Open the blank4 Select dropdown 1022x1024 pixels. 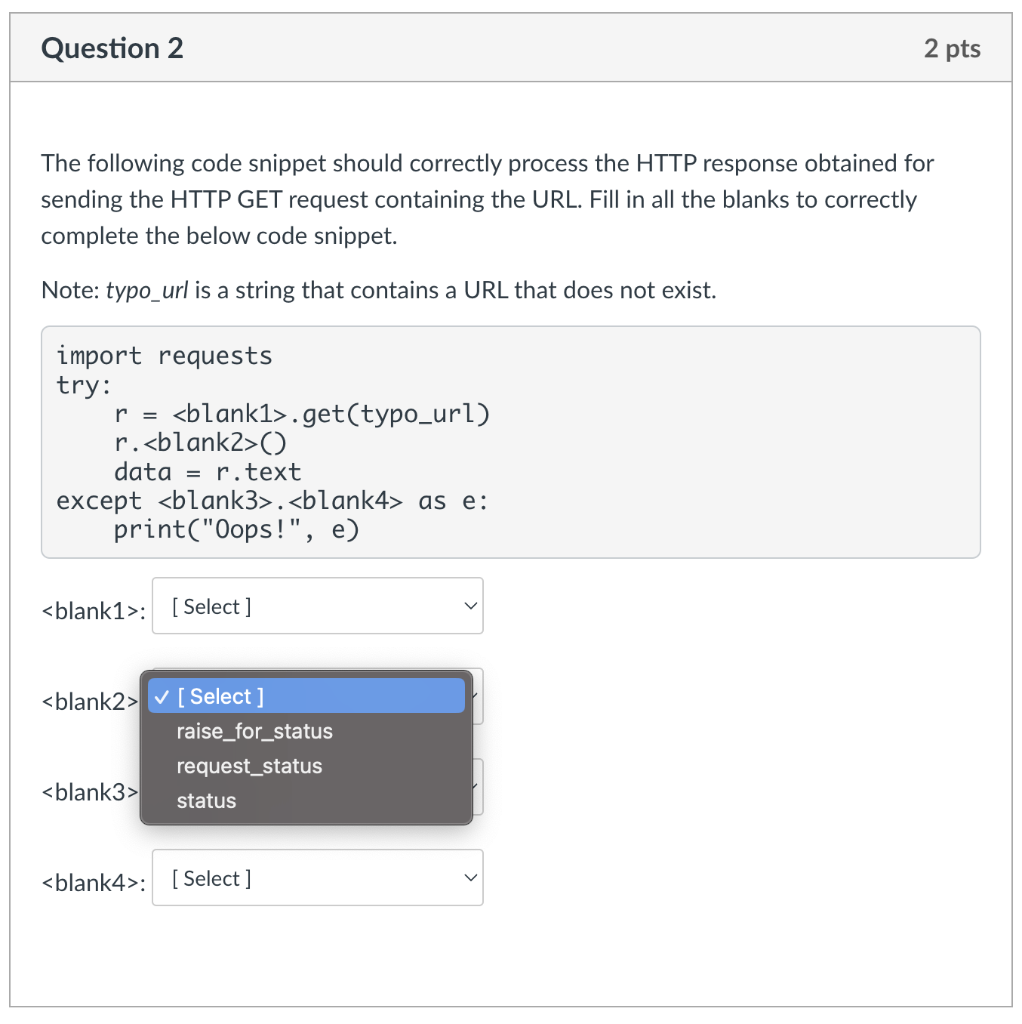click(x=317, y=877)
